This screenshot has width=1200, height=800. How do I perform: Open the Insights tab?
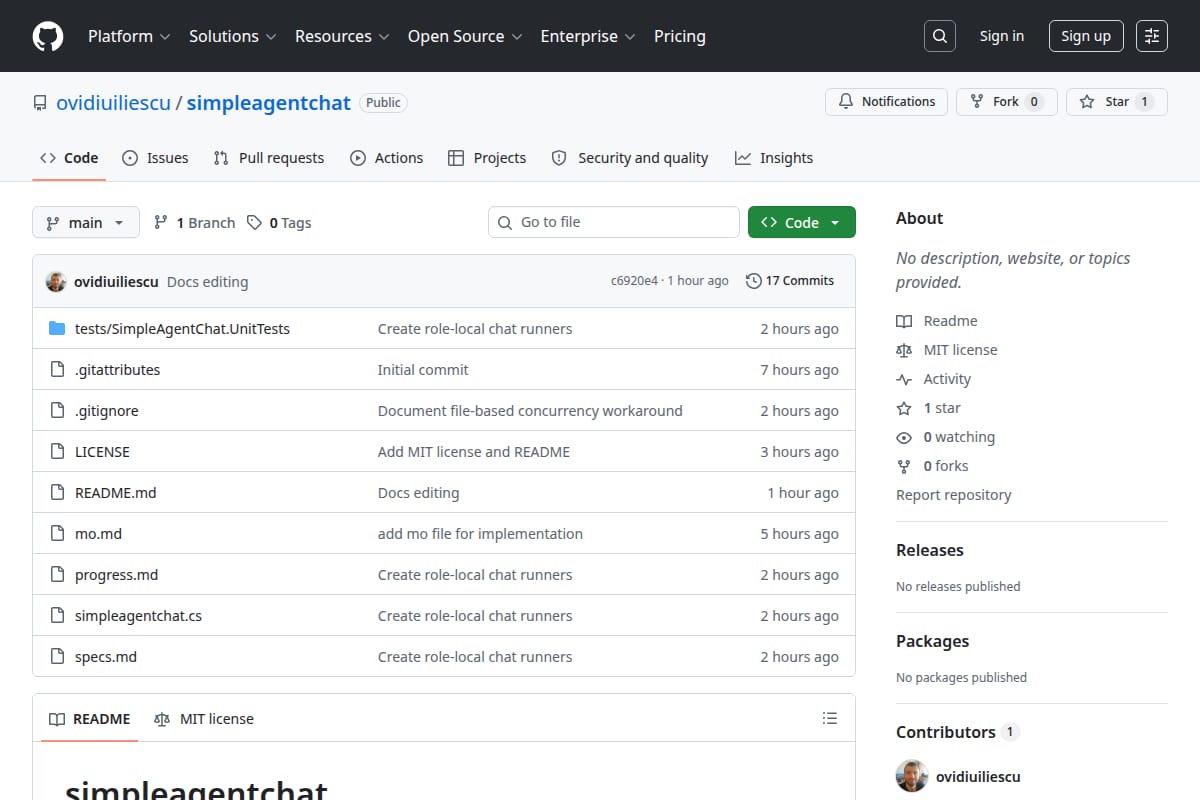pos(774,158)
